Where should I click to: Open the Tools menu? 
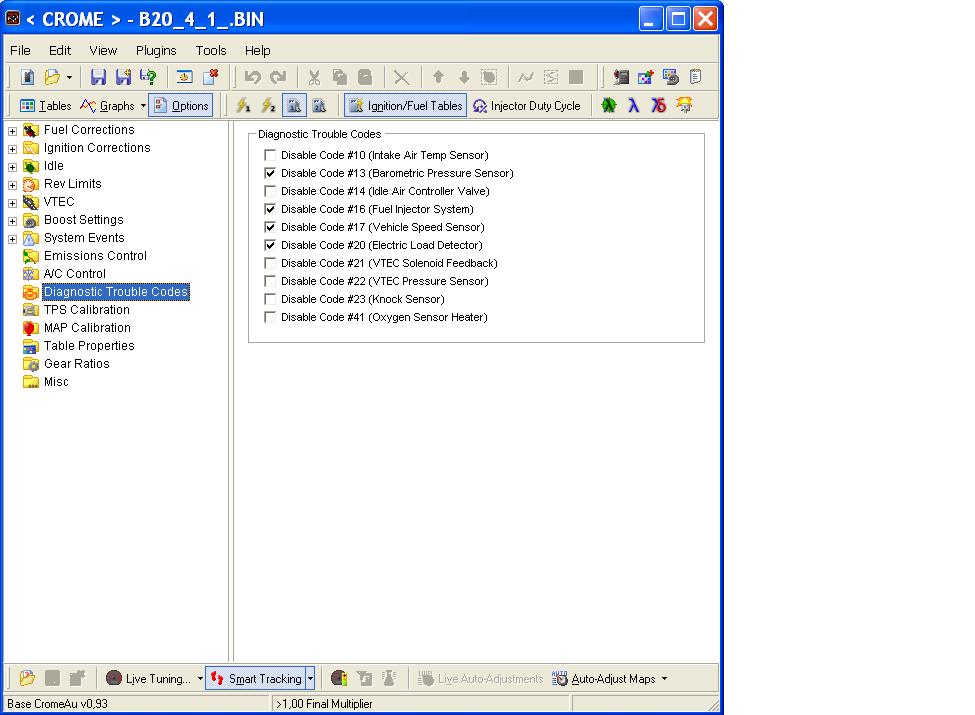click(211, 50)
